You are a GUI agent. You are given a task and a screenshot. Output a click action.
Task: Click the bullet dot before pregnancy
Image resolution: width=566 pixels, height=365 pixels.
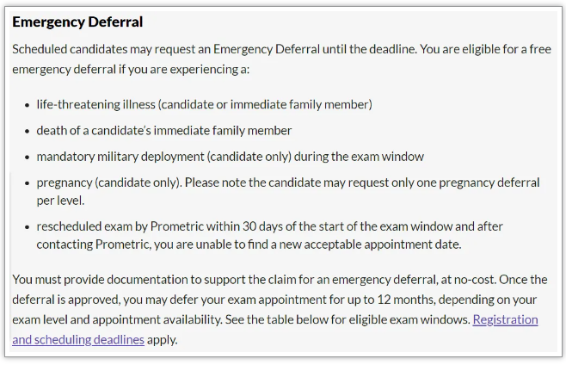[27, 183]
